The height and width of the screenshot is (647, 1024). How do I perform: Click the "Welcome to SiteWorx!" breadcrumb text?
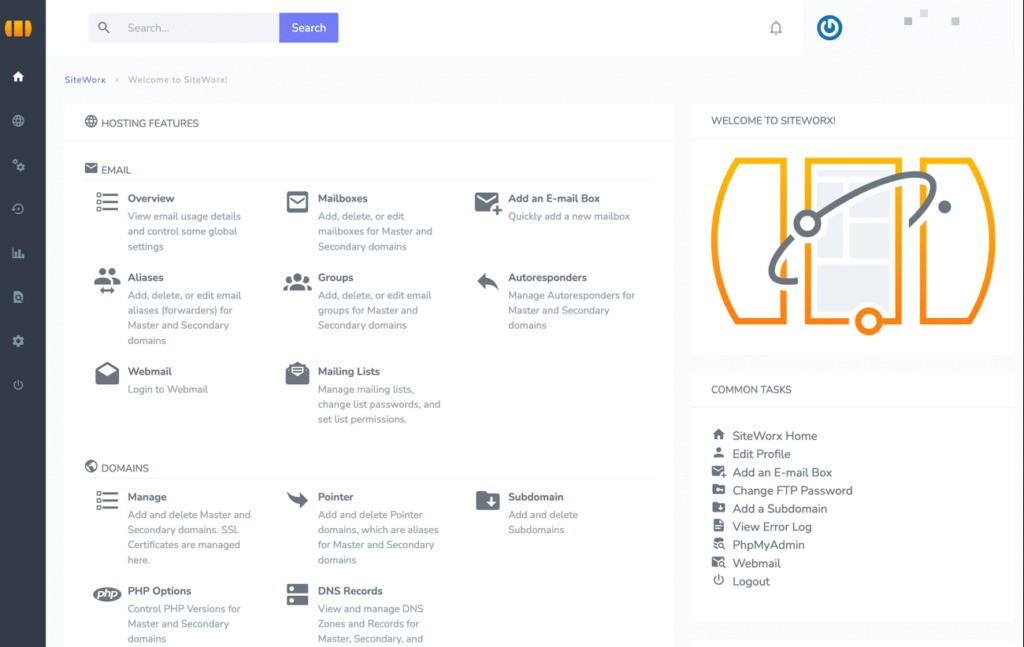(178, 80)
